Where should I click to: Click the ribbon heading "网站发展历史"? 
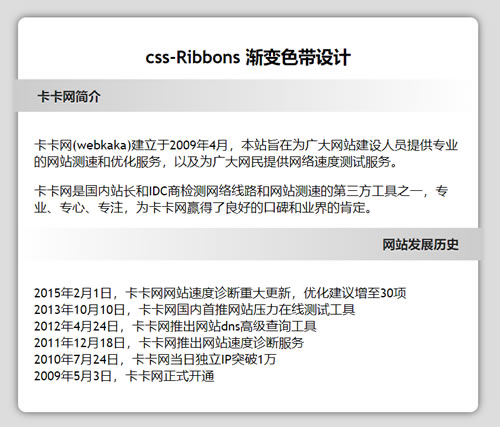(x=420, y=245)
